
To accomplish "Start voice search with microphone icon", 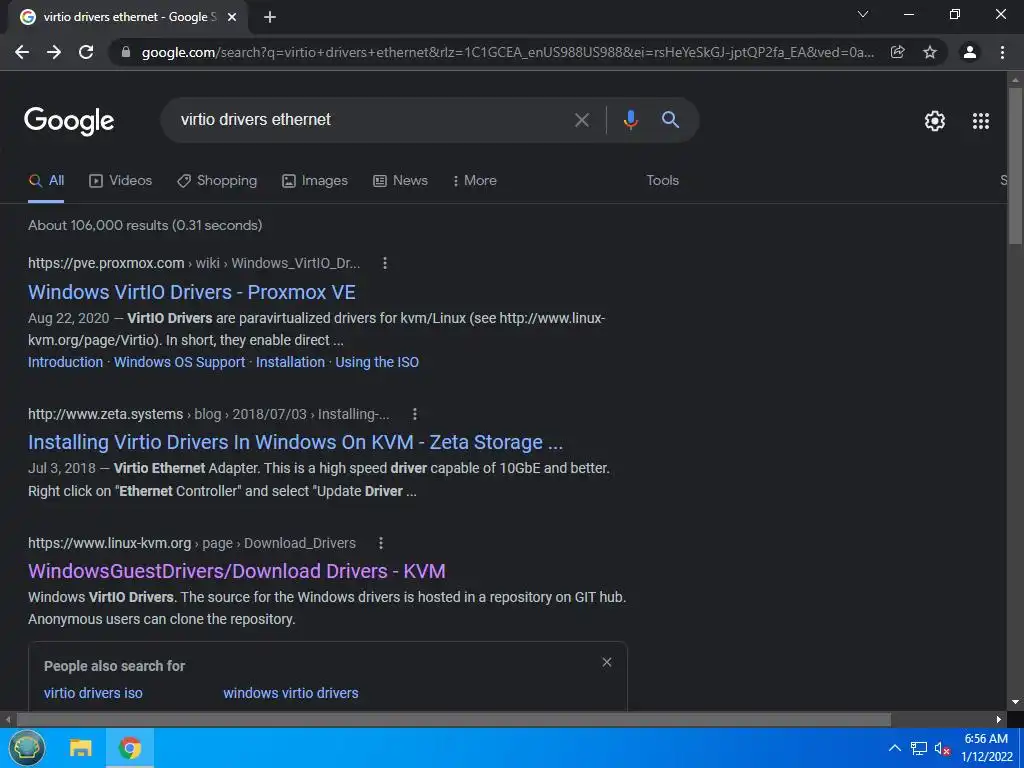I will tap(630, 120).
